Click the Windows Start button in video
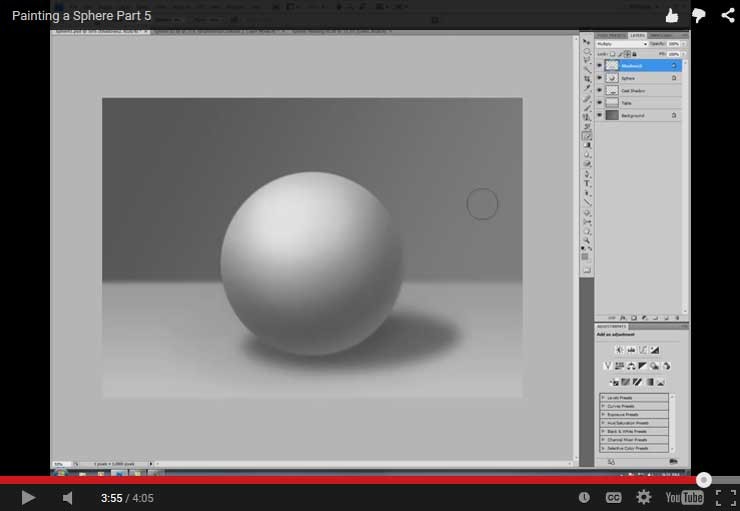 (x=60, y=472)
